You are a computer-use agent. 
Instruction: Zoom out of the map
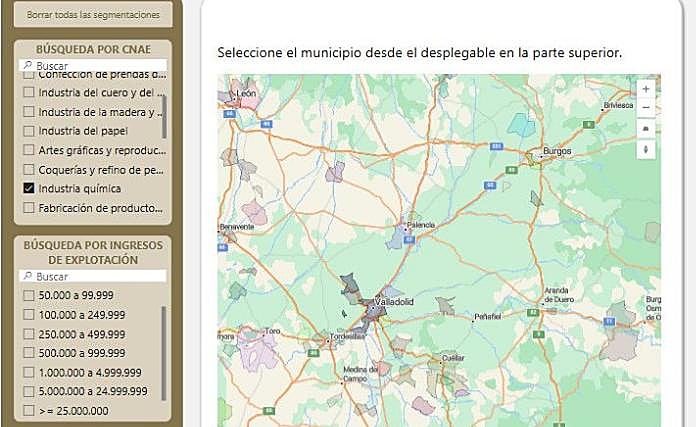pyautogui.click(x=646, y=108)
